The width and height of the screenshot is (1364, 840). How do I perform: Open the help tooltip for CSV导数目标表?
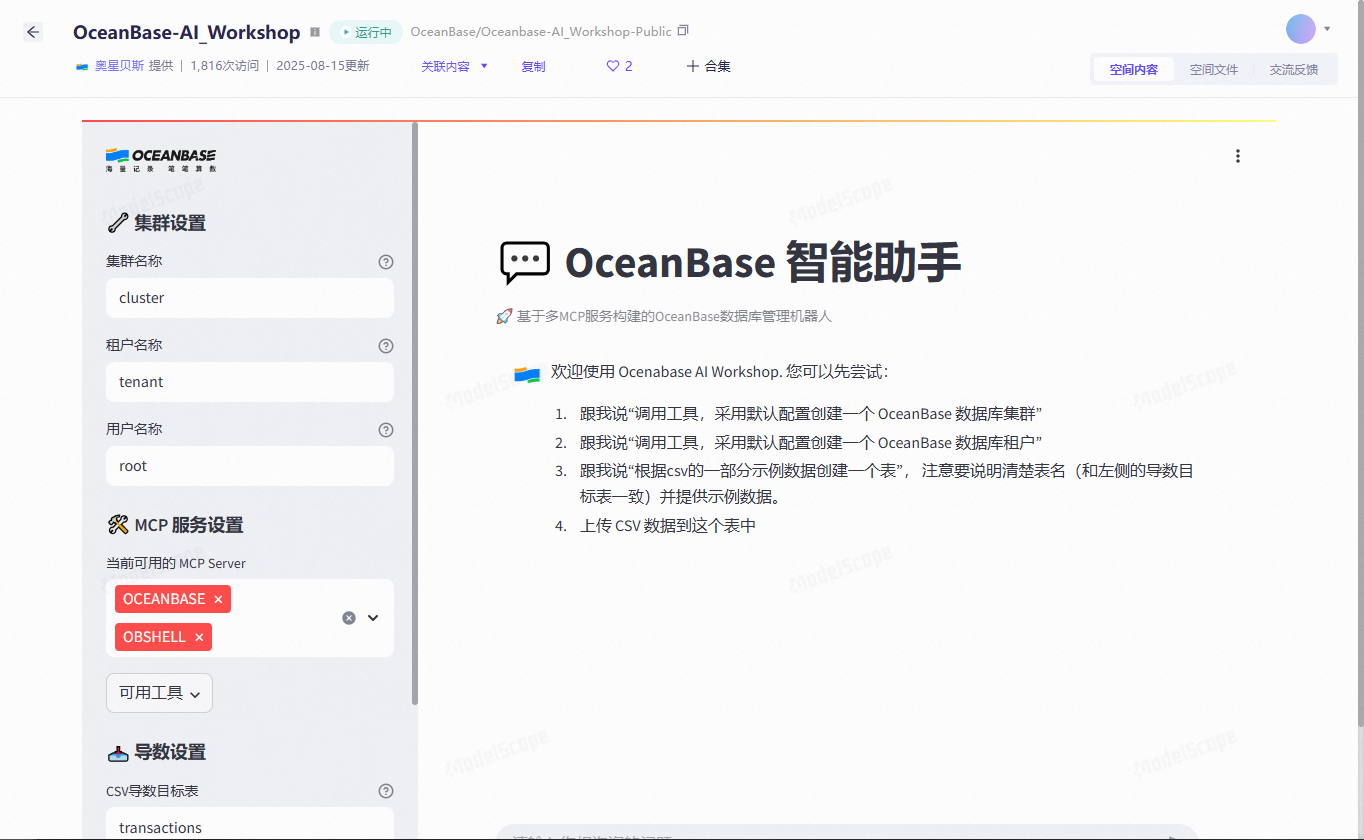(x=385, y=790)
